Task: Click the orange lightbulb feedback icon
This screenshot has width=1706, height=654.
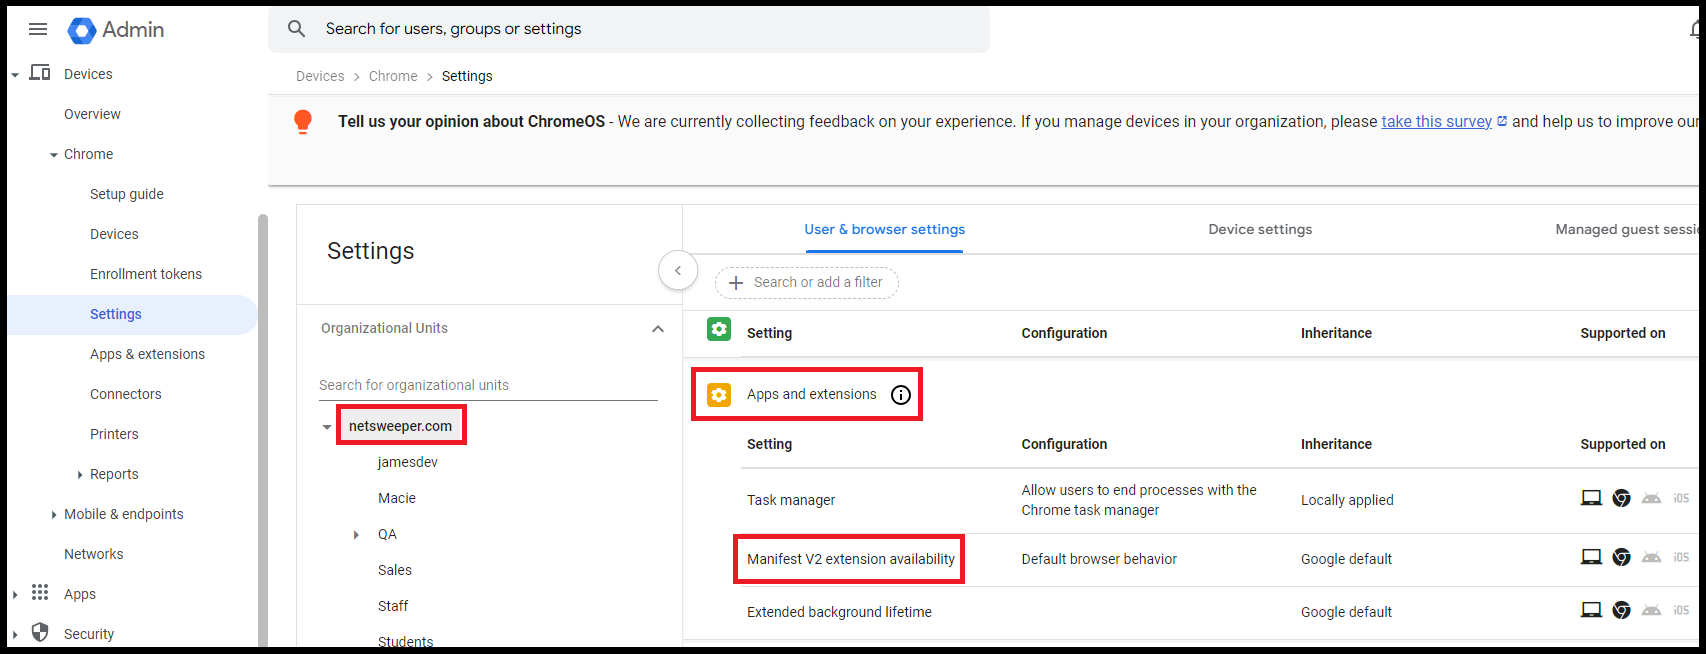Action: [x=303, y=122]
